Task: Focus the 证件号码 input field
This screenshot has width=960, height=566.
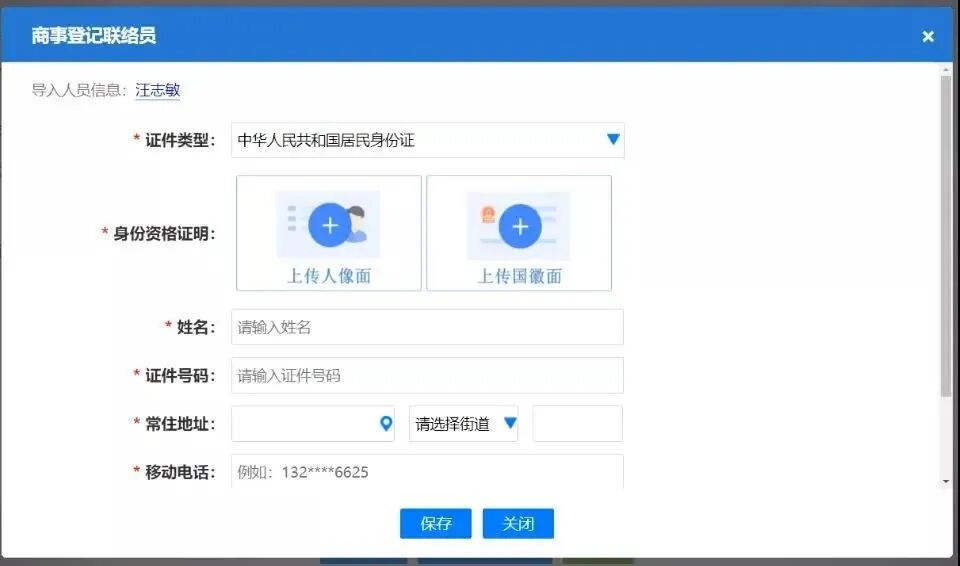Action: pyautogui.click(x=427, y=375)
